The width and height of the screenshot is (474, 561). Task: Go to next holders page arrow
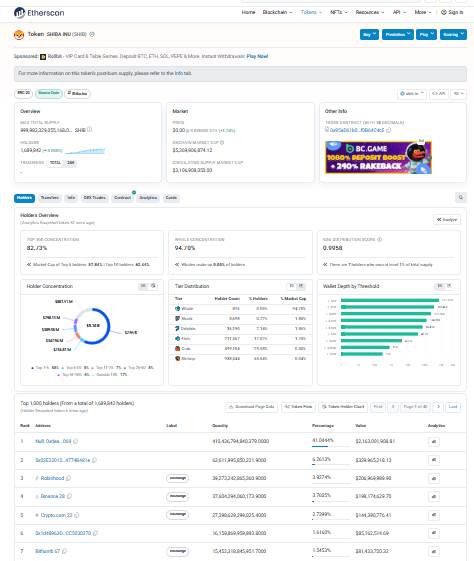point(438,407)
